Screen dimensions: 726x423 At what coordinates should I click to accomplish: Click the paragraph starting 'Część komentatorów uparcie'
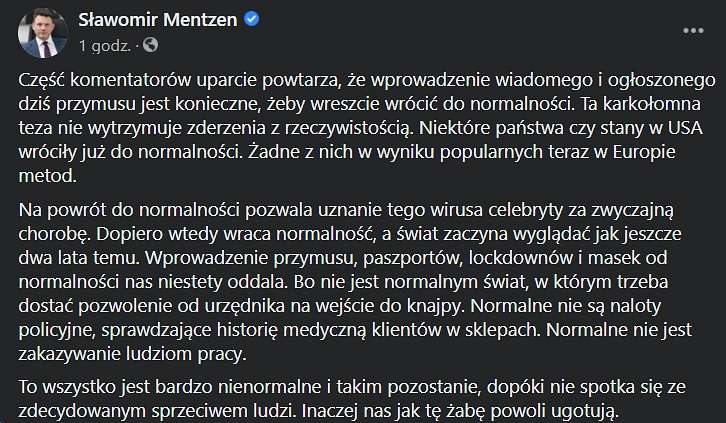click(367, 128)
